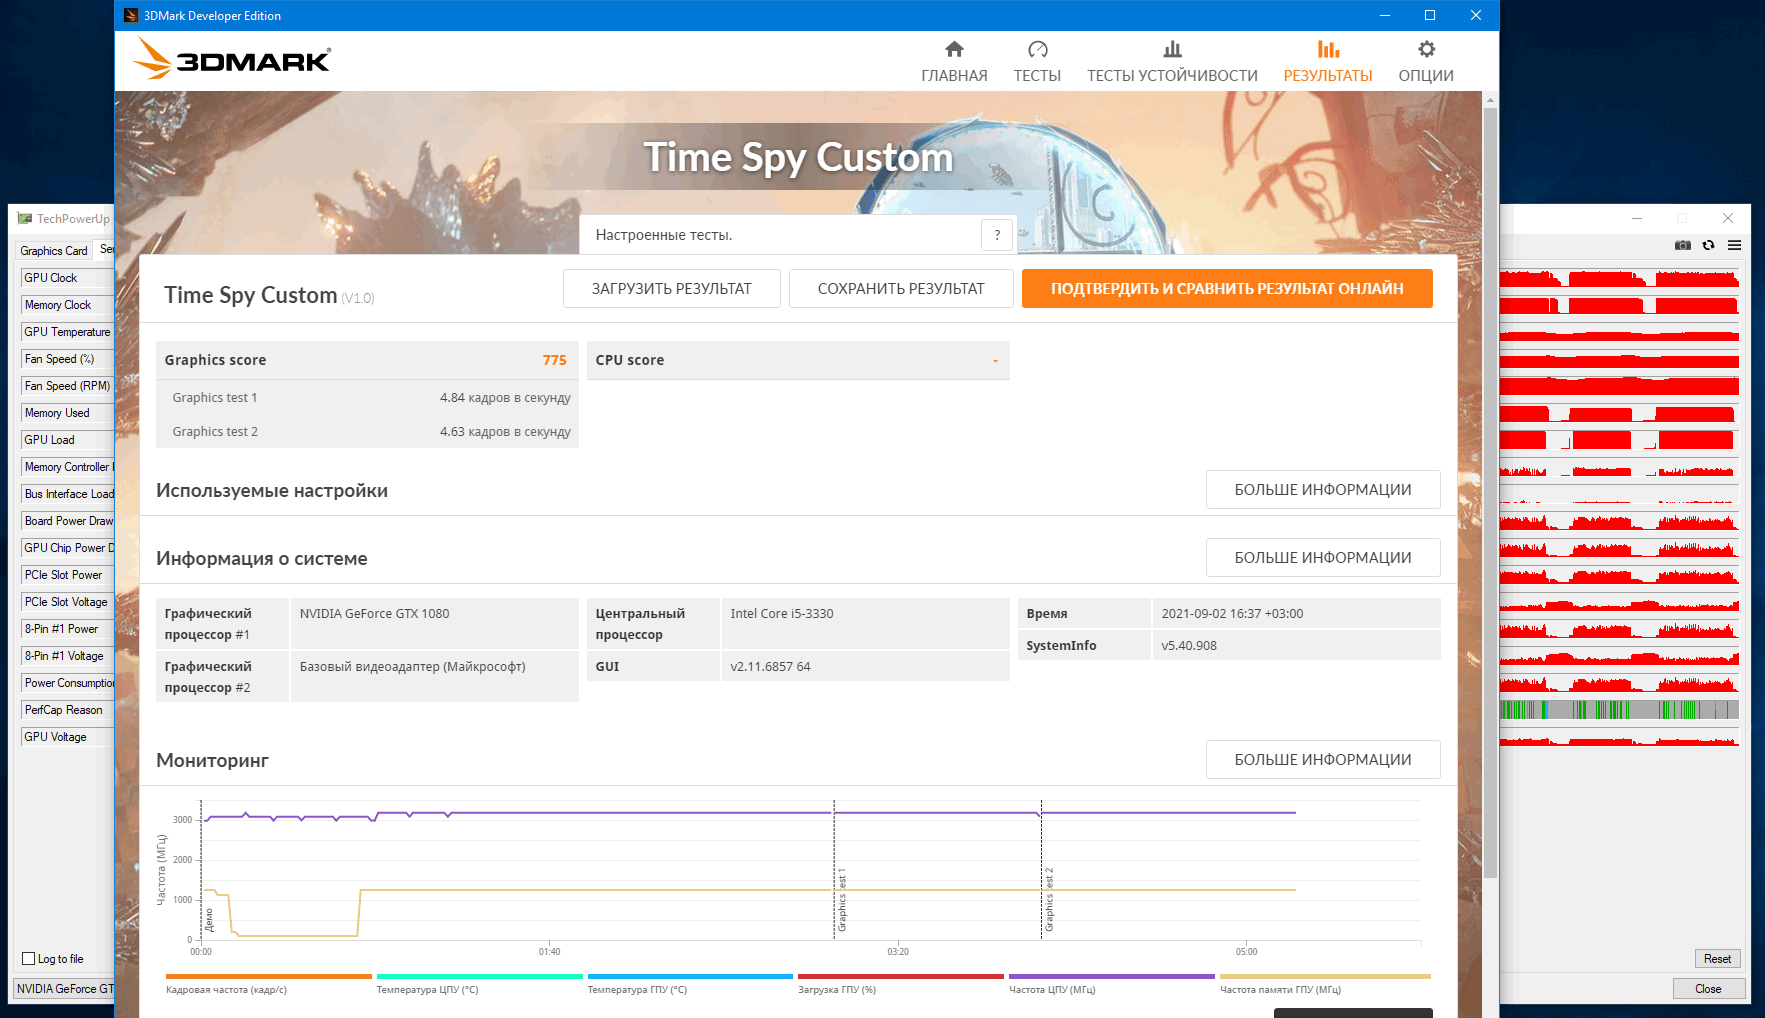Select the Результаты bar-chart icon
Viewport: 1765px width, 1018px height.
click(1328, 49)
